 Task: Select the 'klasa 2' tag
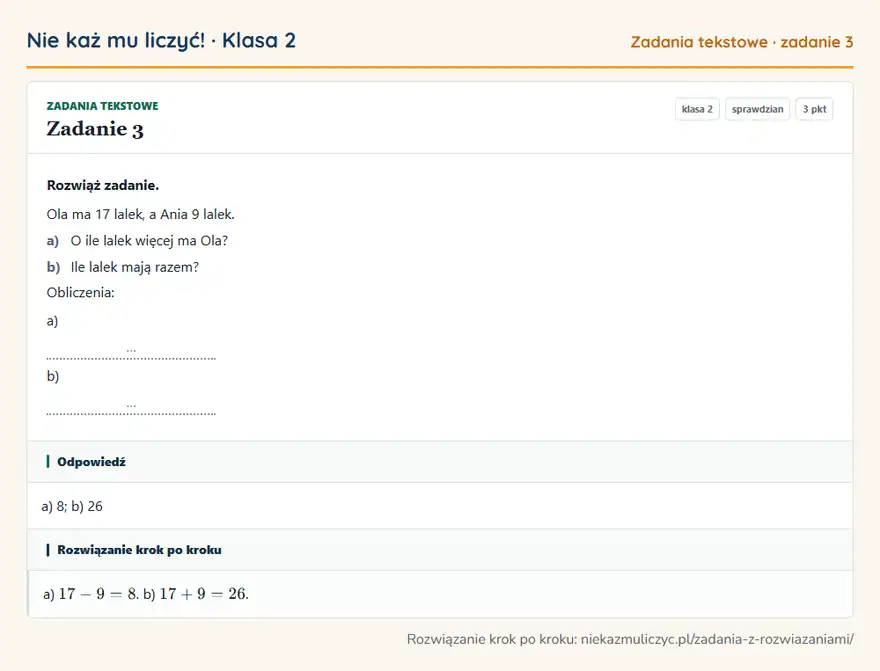pyautogui.click(x=697, y=109)
